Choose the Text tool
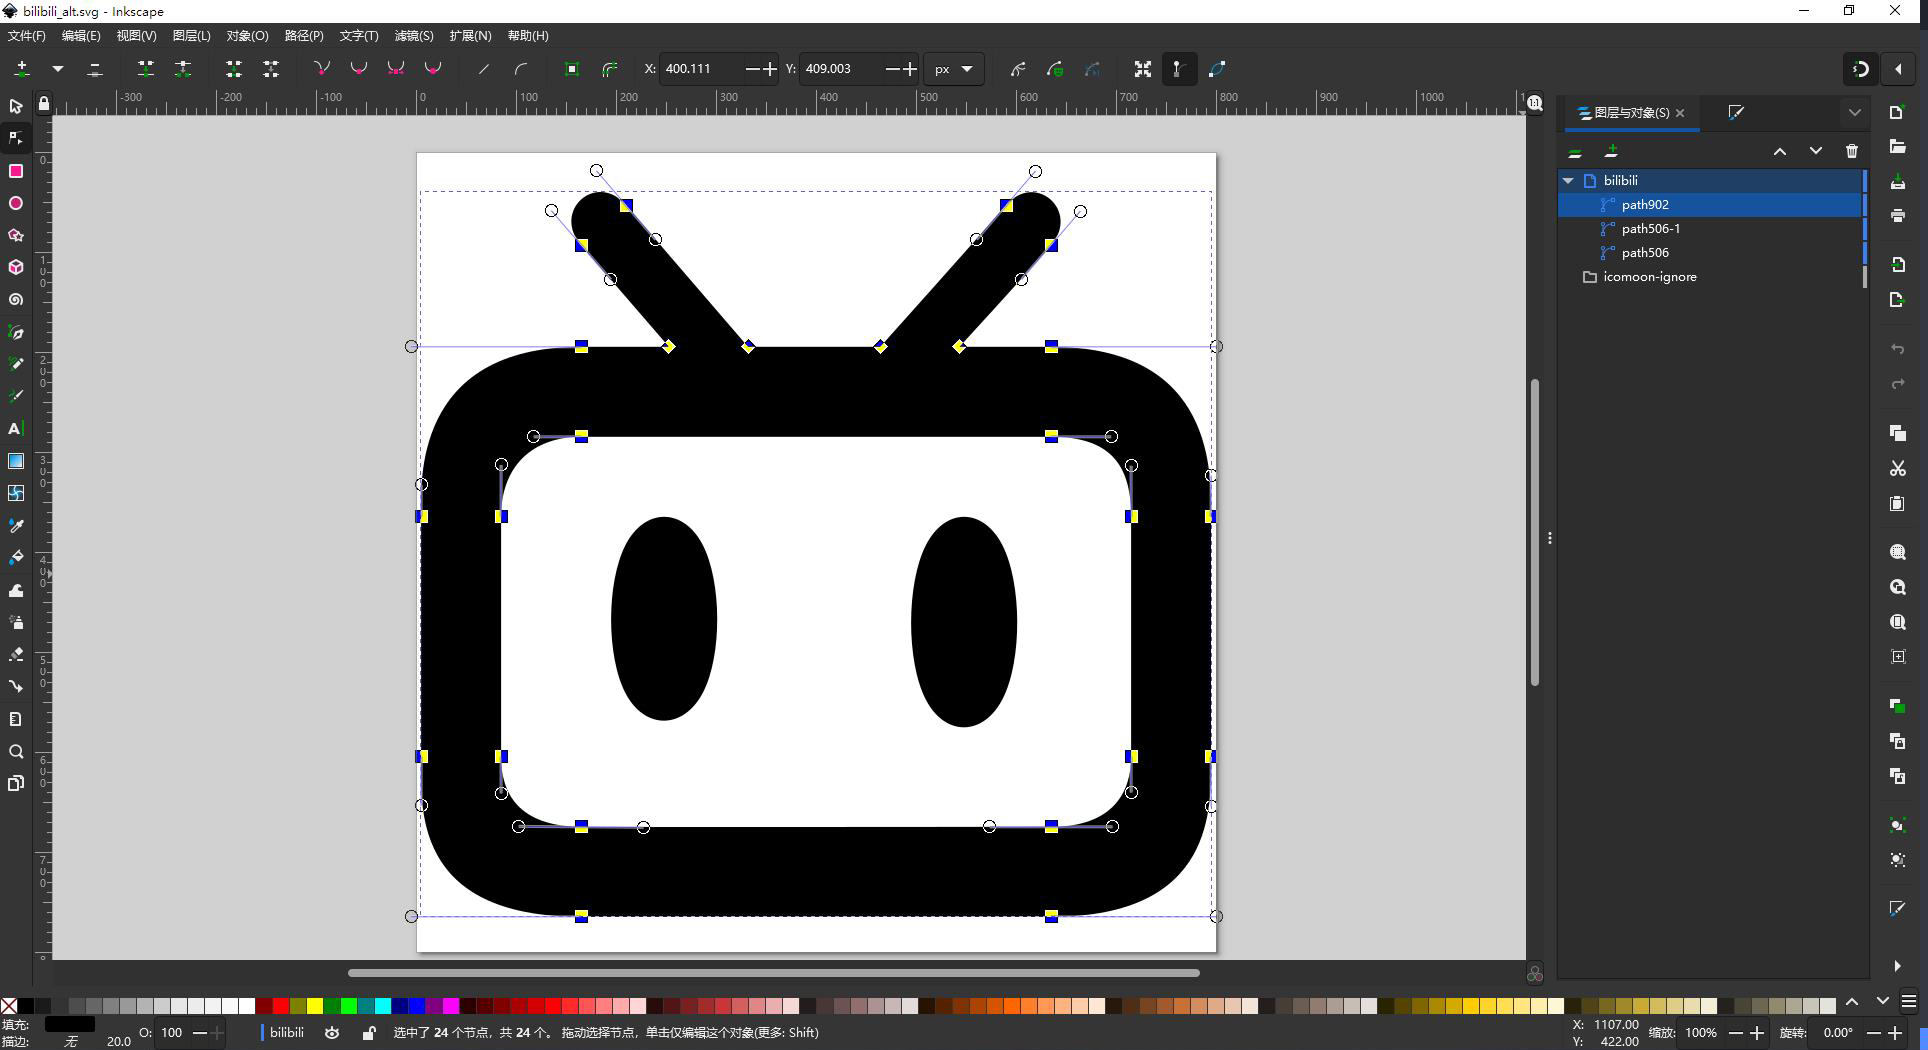Screen dimensions: 1928x1050 (16, 429)
